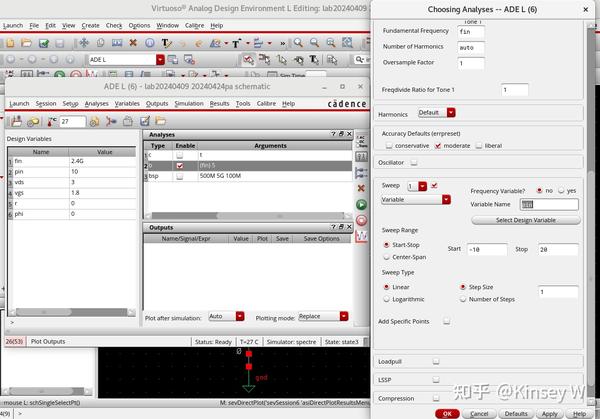Viewport: 600px width, 419px height.
Task: Click the Analyses panel horizontal scrollbar
Action: [248, 216]
